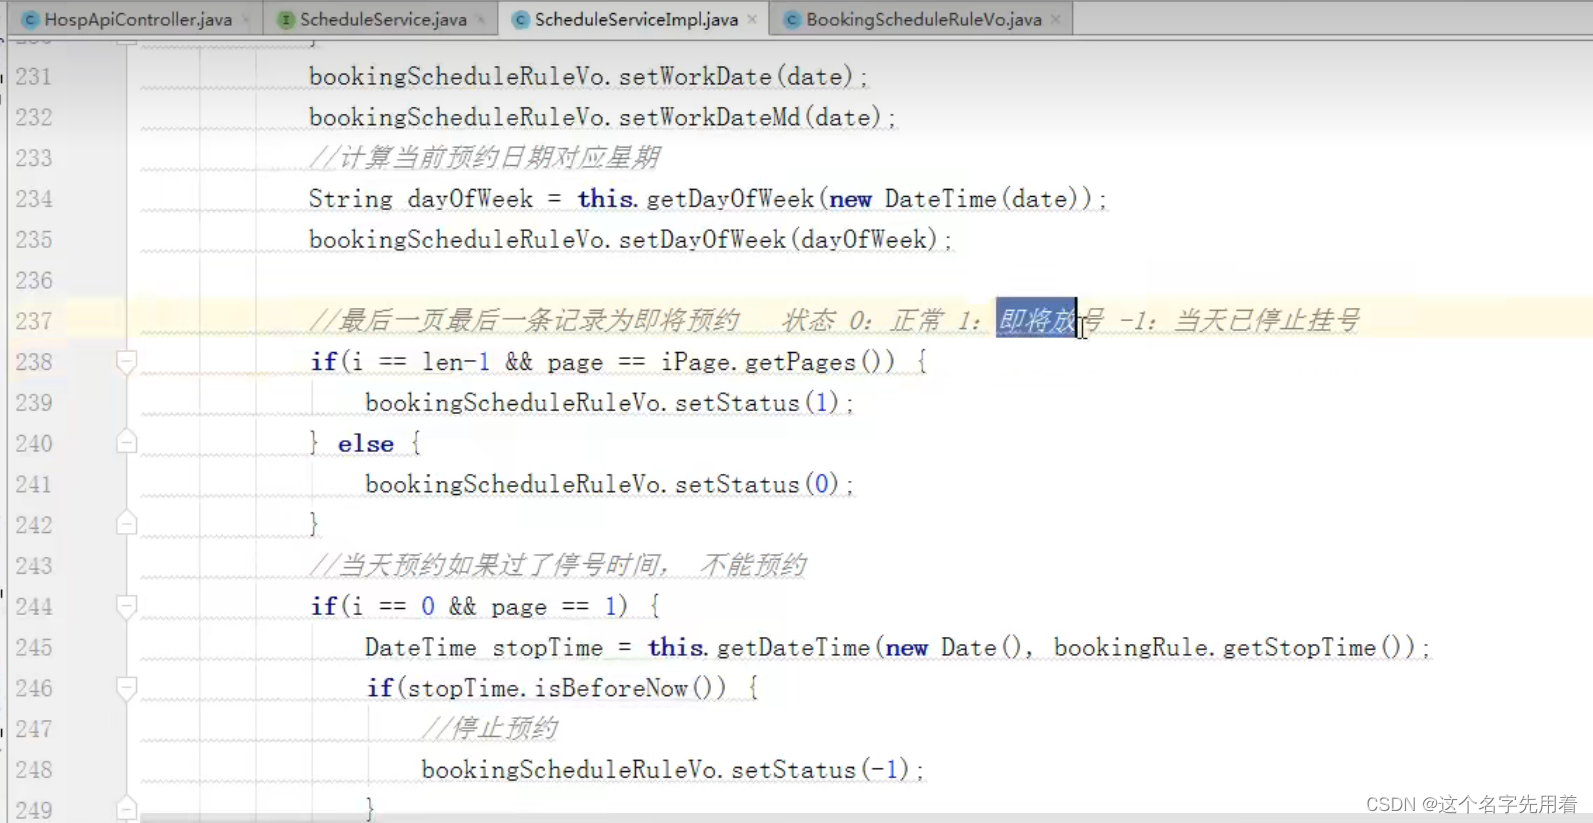Select the ScheduleServiceImpl.java tab
The height and width of the screenshot is (823, 1593).
[635, 19]
